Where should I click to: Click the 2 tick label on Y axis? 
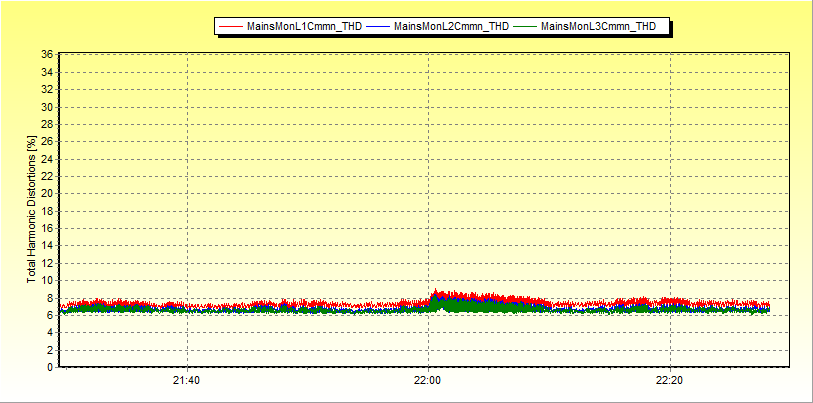[50, 350]
